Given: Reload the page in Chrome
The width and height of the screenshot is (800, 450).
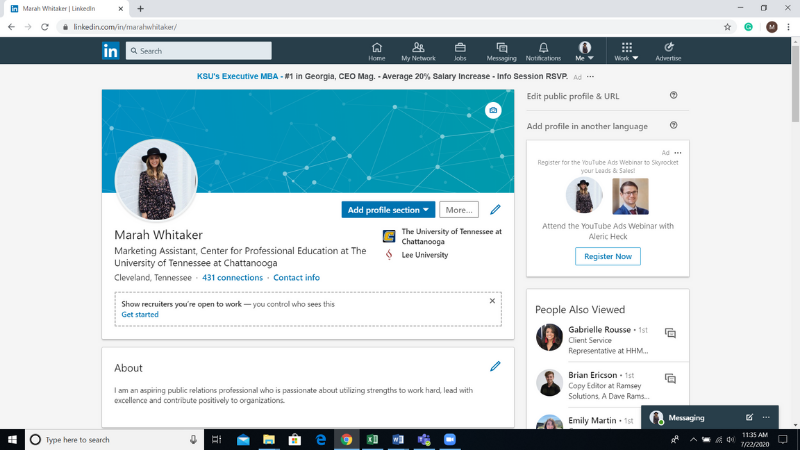Looking at the screenshot, I should (45, 27).
